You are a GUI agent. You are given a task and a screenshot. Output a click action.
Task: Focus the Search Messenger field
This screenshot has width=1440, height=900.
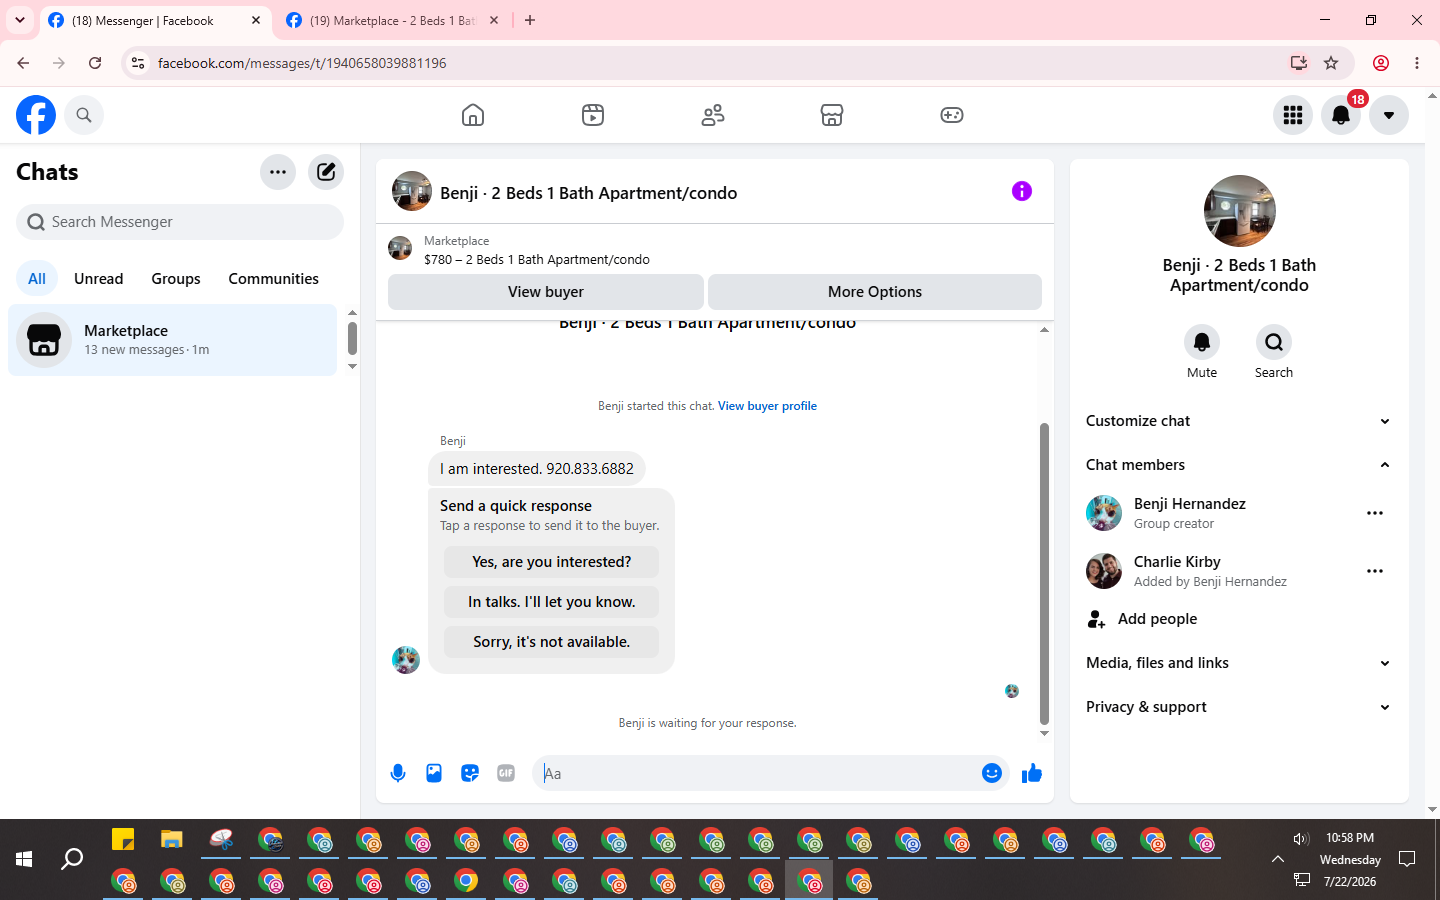pyautogui.click(x=180, y=222)
